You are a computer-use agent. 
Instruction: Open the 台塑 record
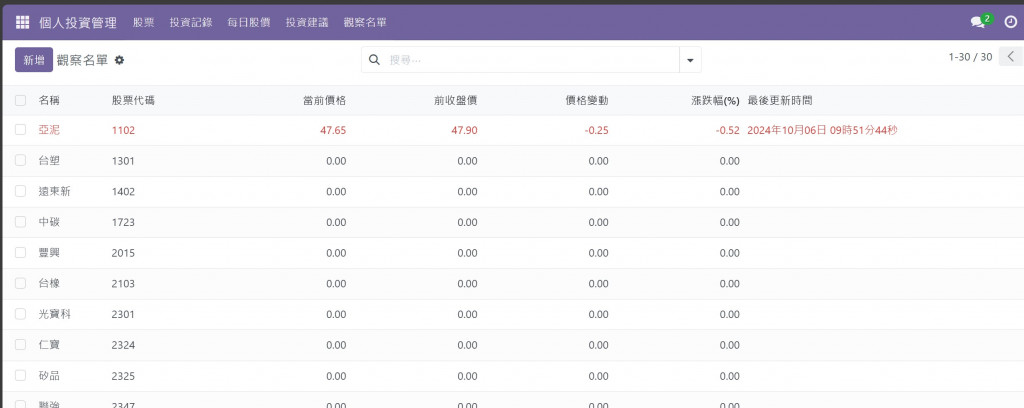(x=49, y=161)
